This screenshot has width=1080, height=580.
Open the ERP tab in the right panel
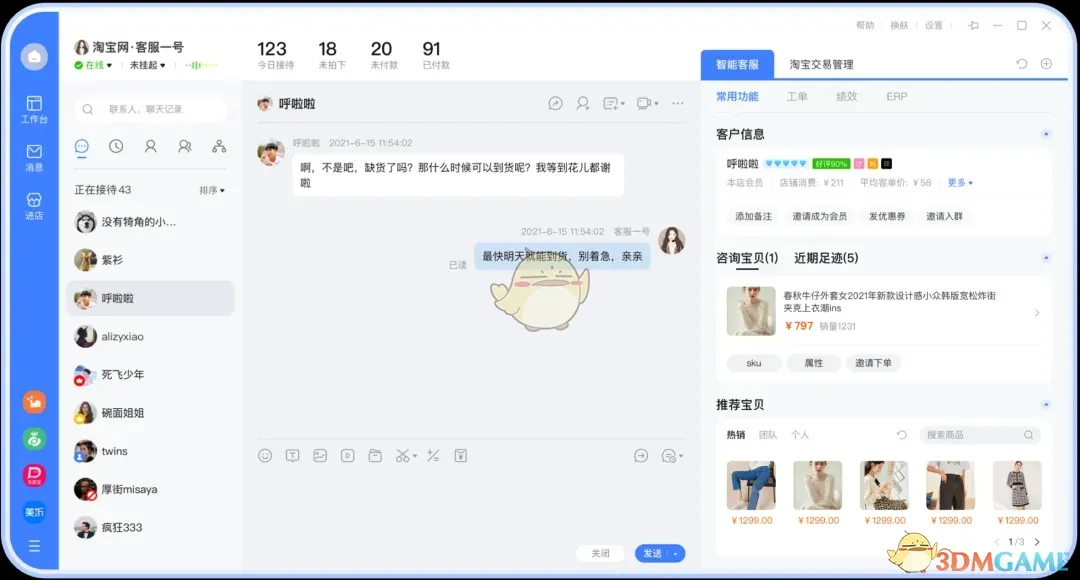[896, 96]
